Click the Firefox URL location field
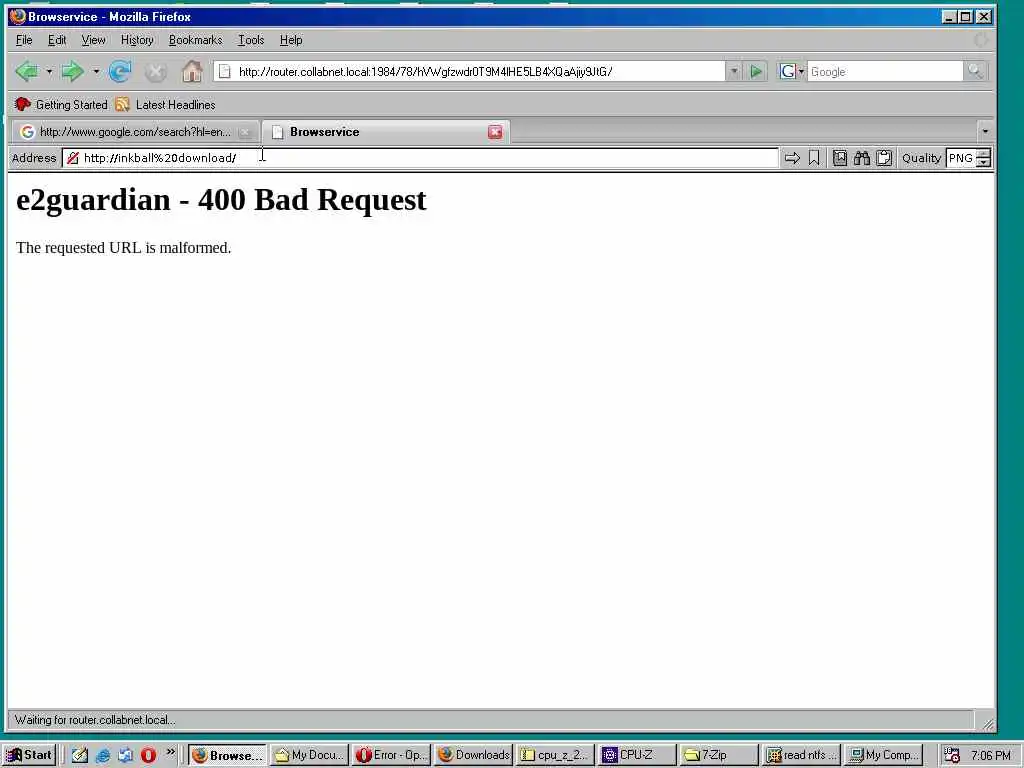 [468, 71]
